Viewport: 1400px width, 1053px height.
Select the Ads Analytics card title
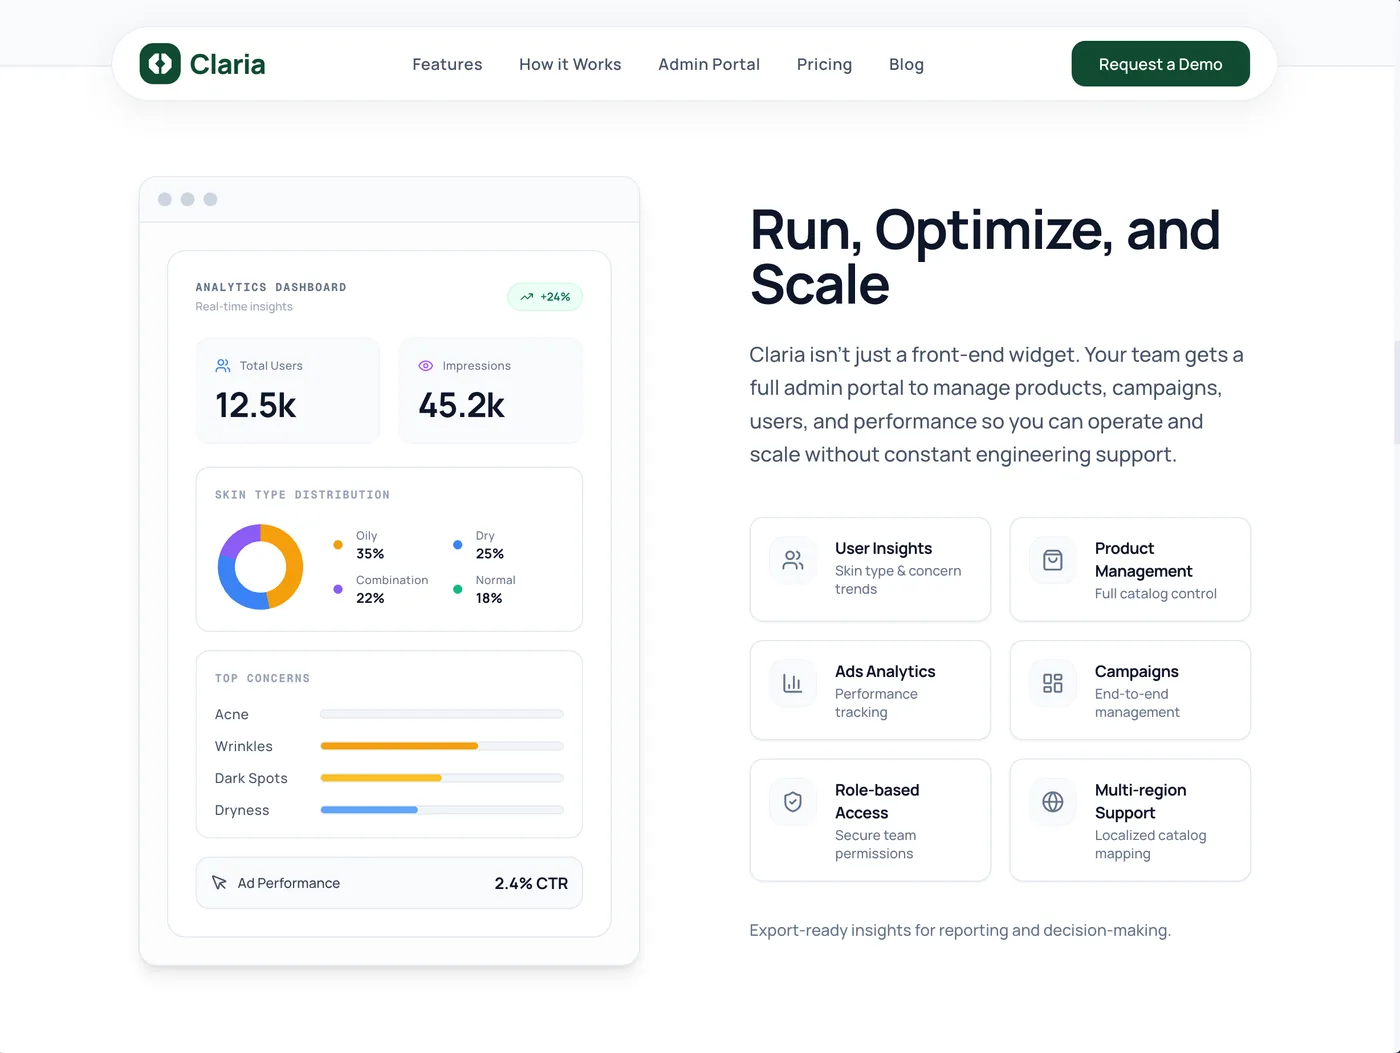pos(885,671)
